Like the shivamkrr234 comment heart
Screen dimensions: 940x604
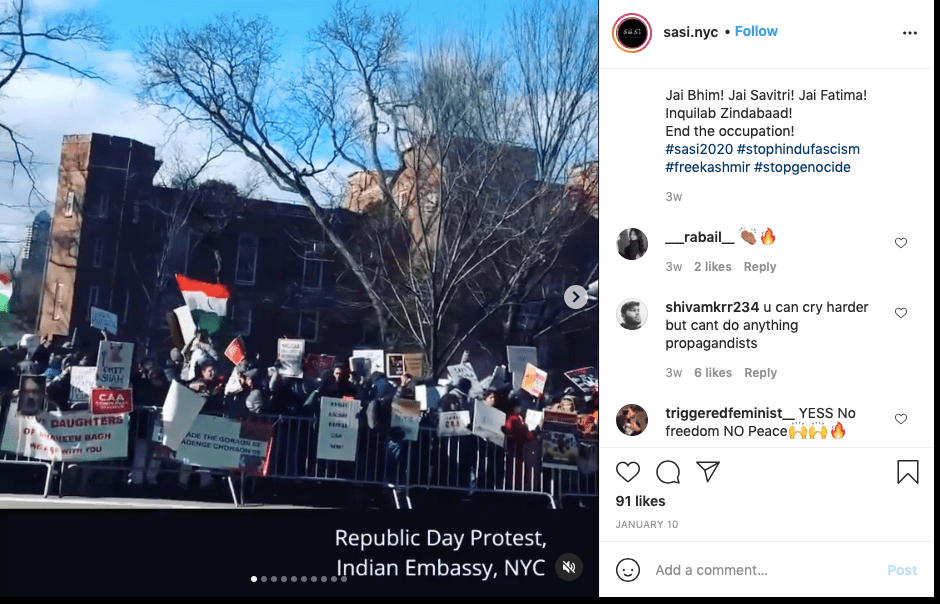click(900, 313)
